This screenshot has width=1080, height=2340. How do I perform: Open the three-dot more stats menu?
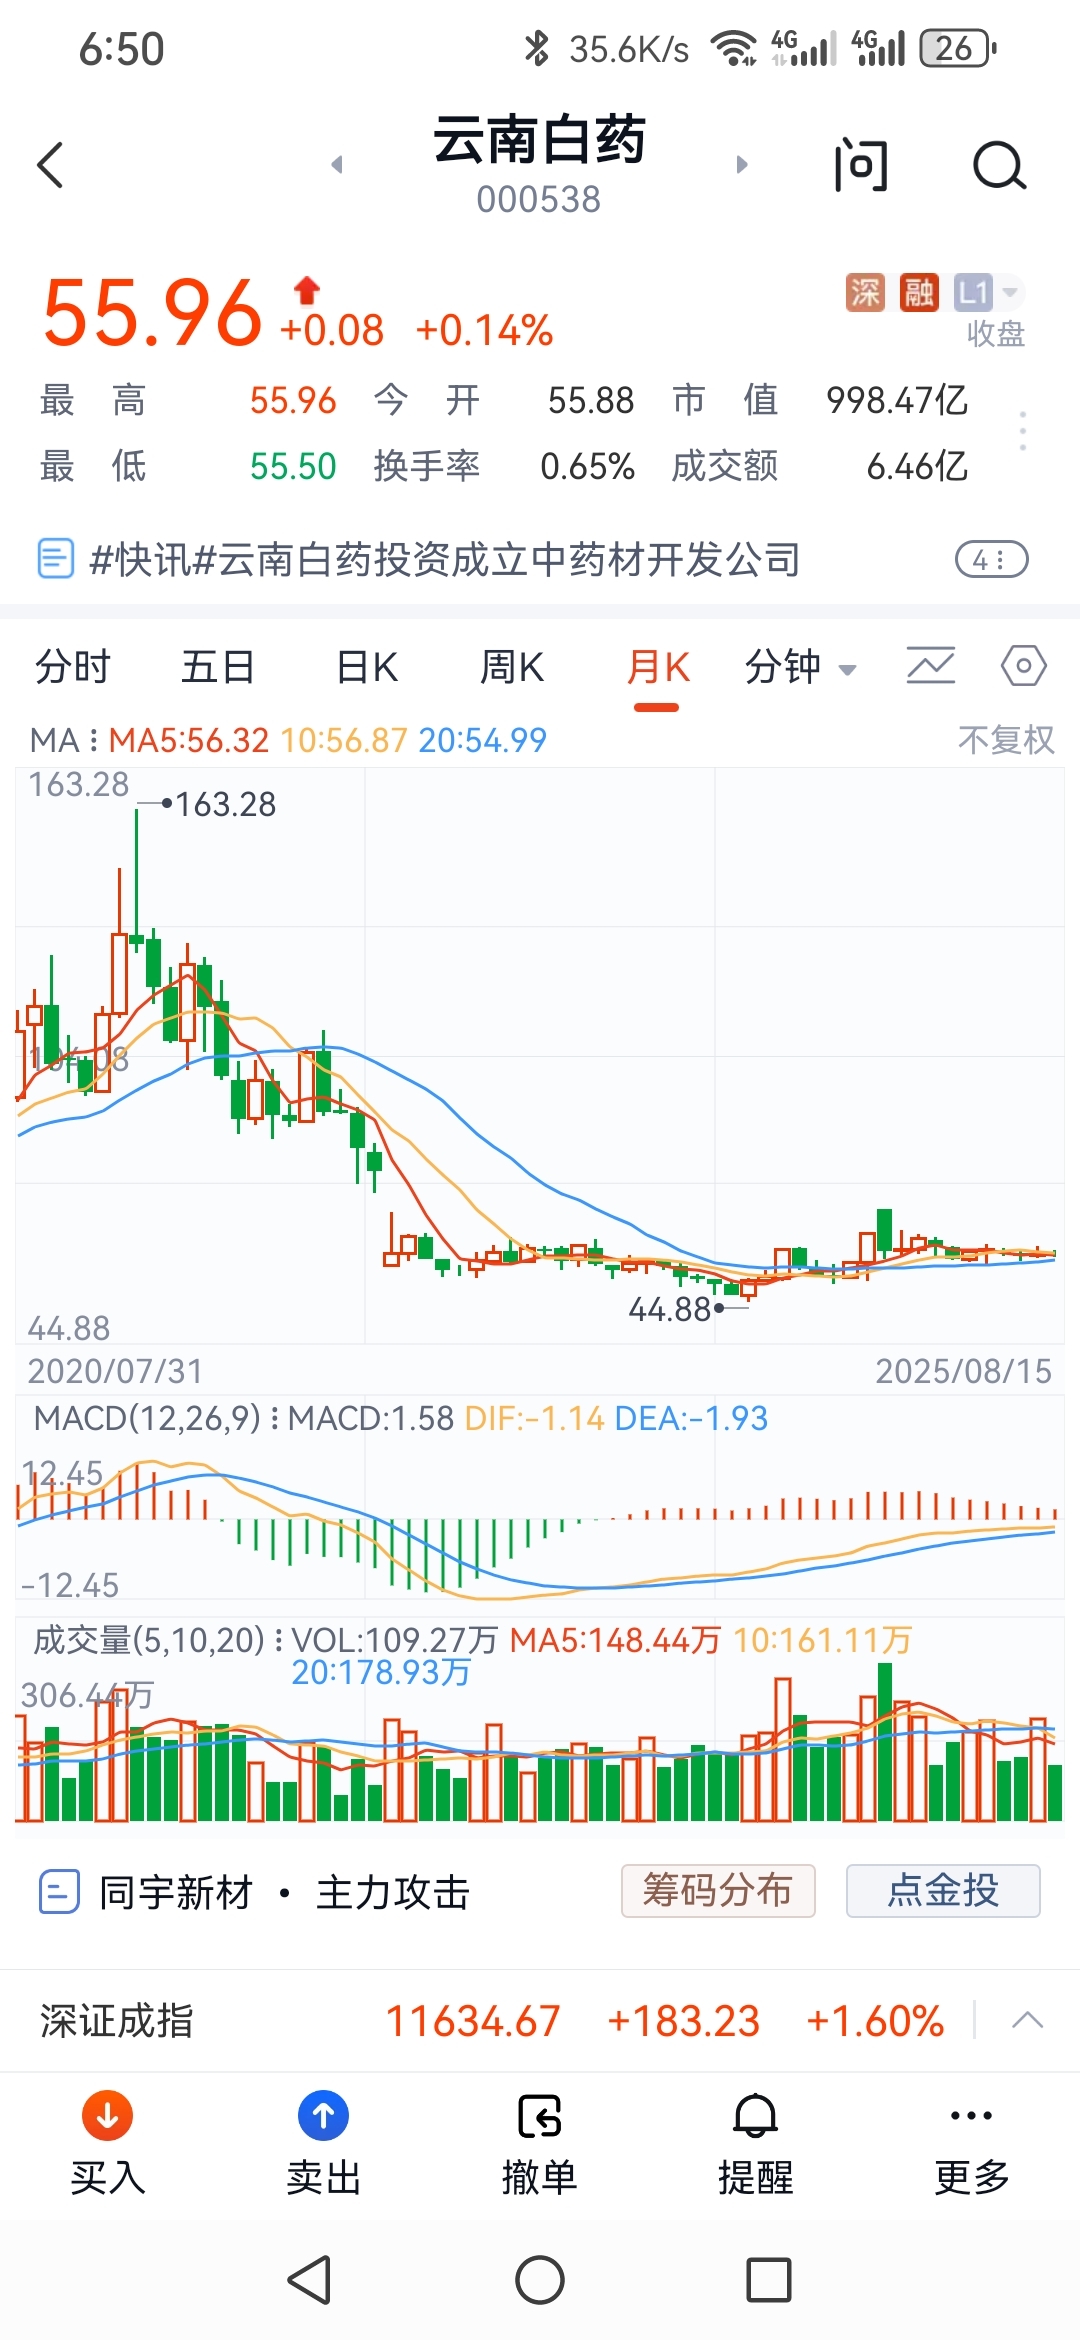[x=1022, y=431]
